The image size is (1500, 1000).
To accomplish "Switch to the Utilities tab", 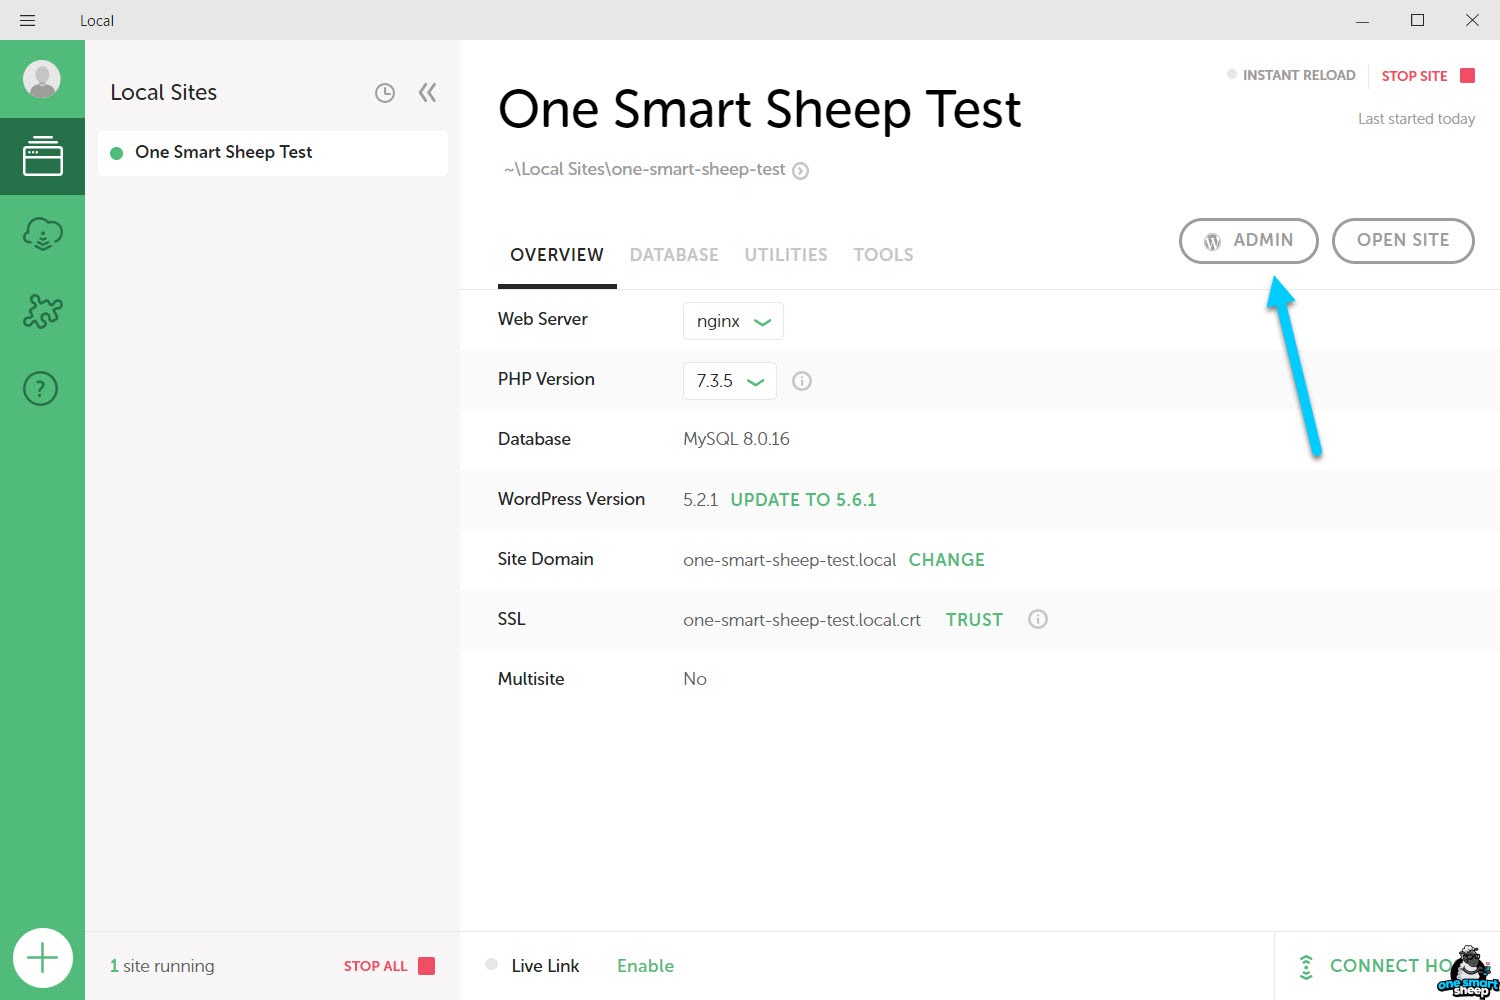I will pyautogui.click(x=785, y=255).
